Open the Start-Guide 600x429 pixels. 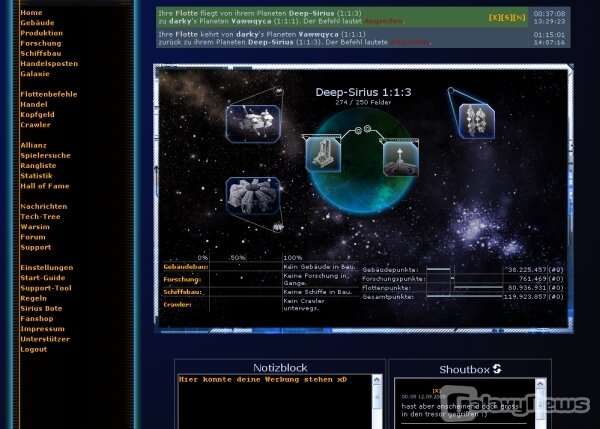coord(42,278)
